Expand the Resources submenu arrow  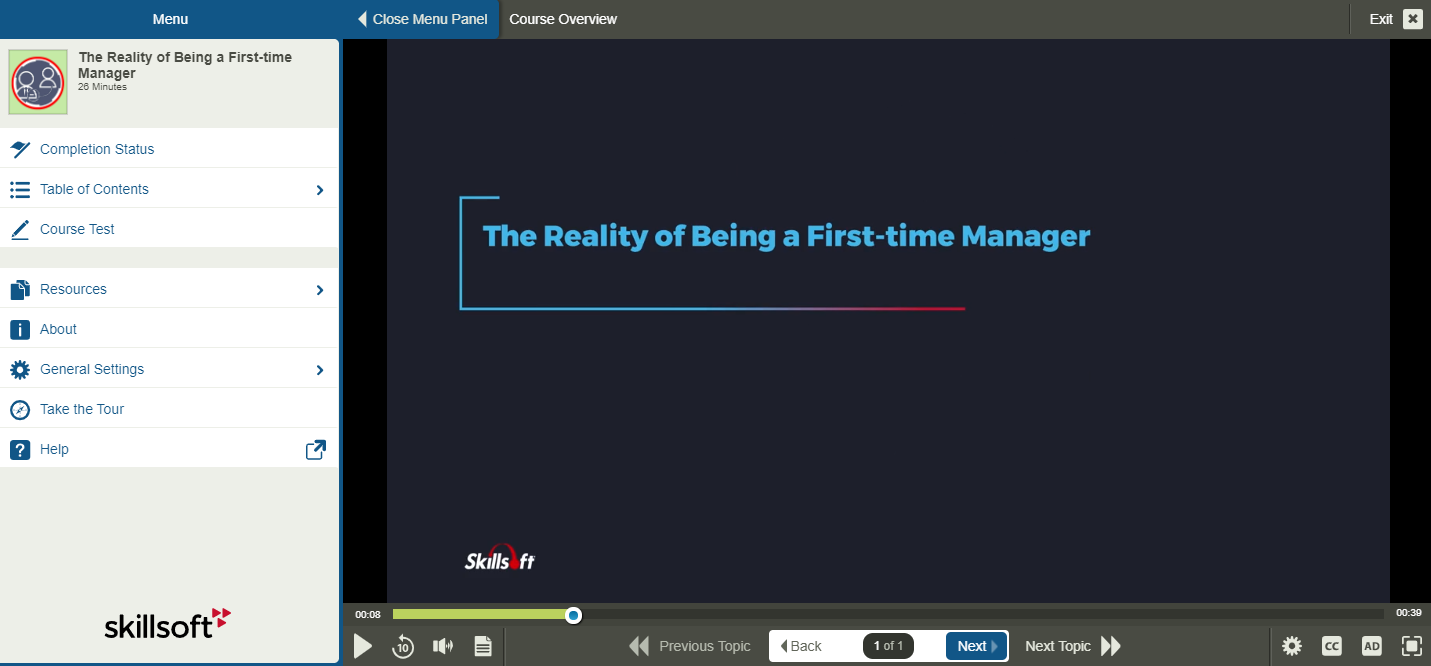tap(320, 289)
